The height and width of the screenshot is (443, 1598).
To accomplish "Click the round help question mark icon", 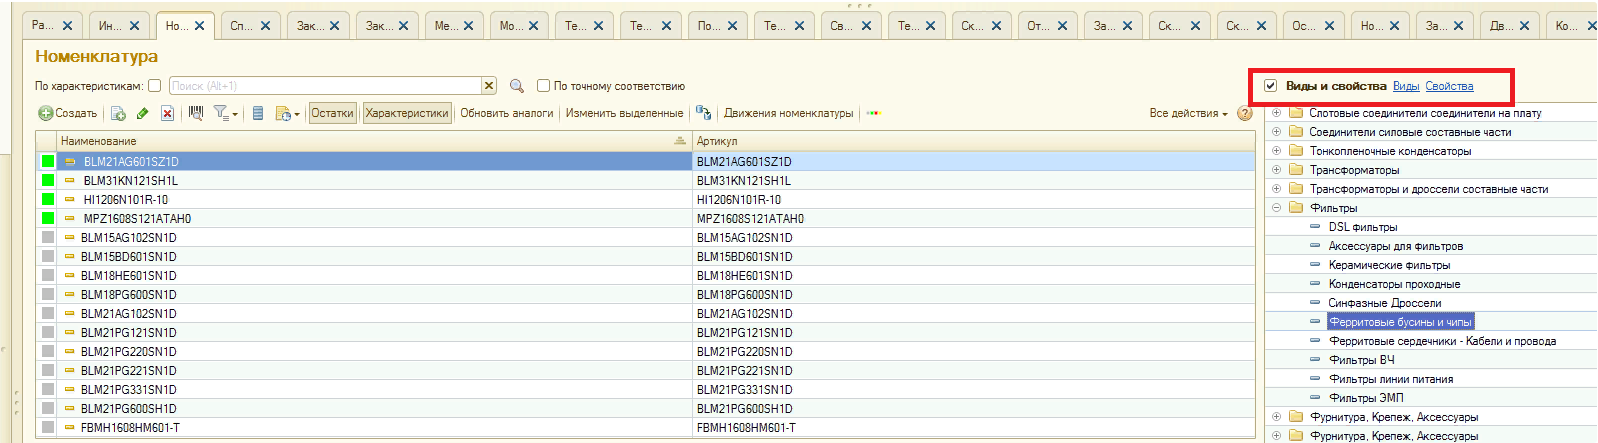I will (x=1245, y=114).
